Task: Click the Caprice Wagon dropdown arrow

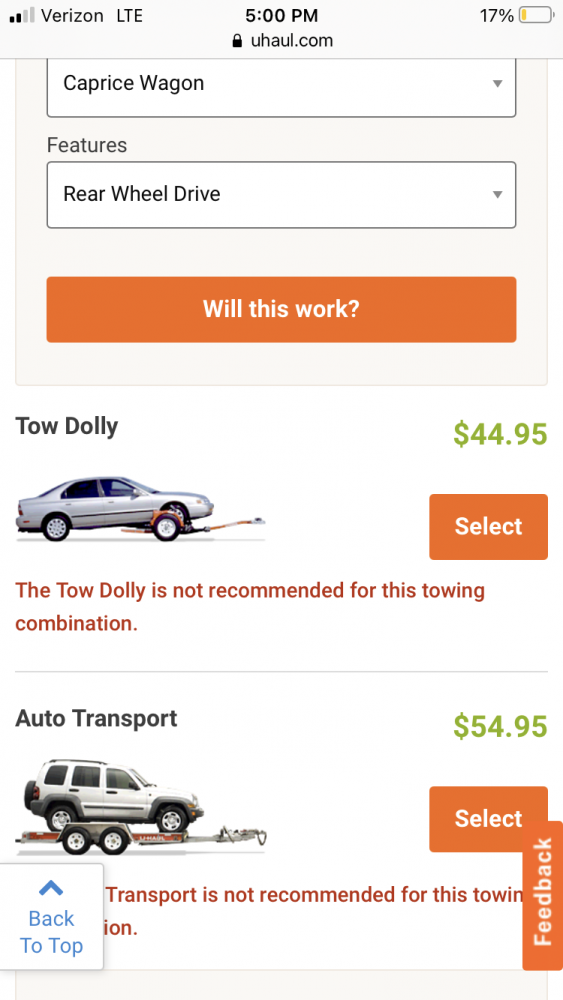Action: pos(498,84)
